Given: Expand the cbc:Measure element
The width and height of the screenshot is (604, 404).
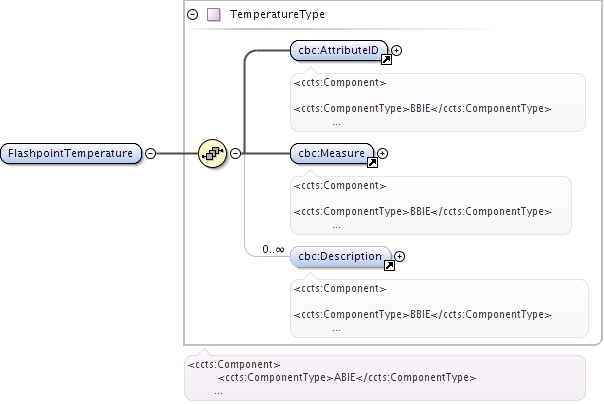Looking at the screenshot, I should coord(383,153).
